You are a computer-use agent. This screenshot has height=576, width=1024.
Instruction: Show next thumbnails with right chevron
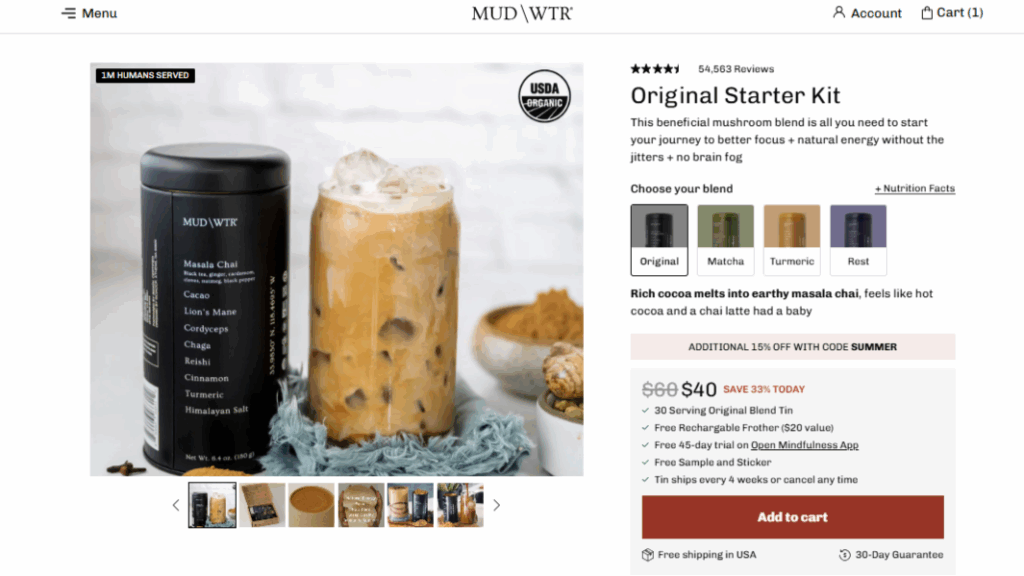[x=496, y=505]
